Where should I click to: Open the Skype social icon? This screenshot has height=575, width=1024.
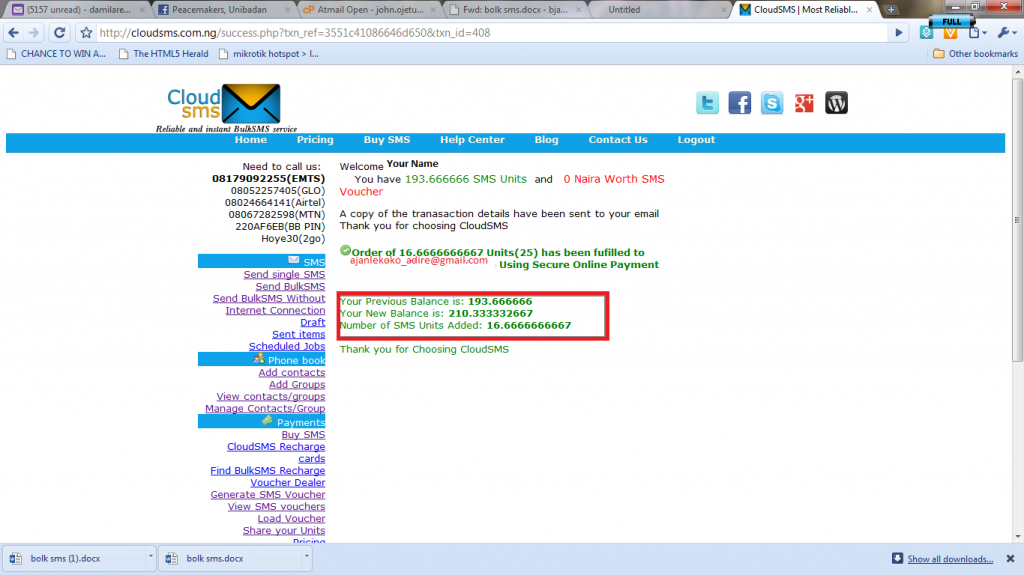pyautogui.click(x=772, y=103)
